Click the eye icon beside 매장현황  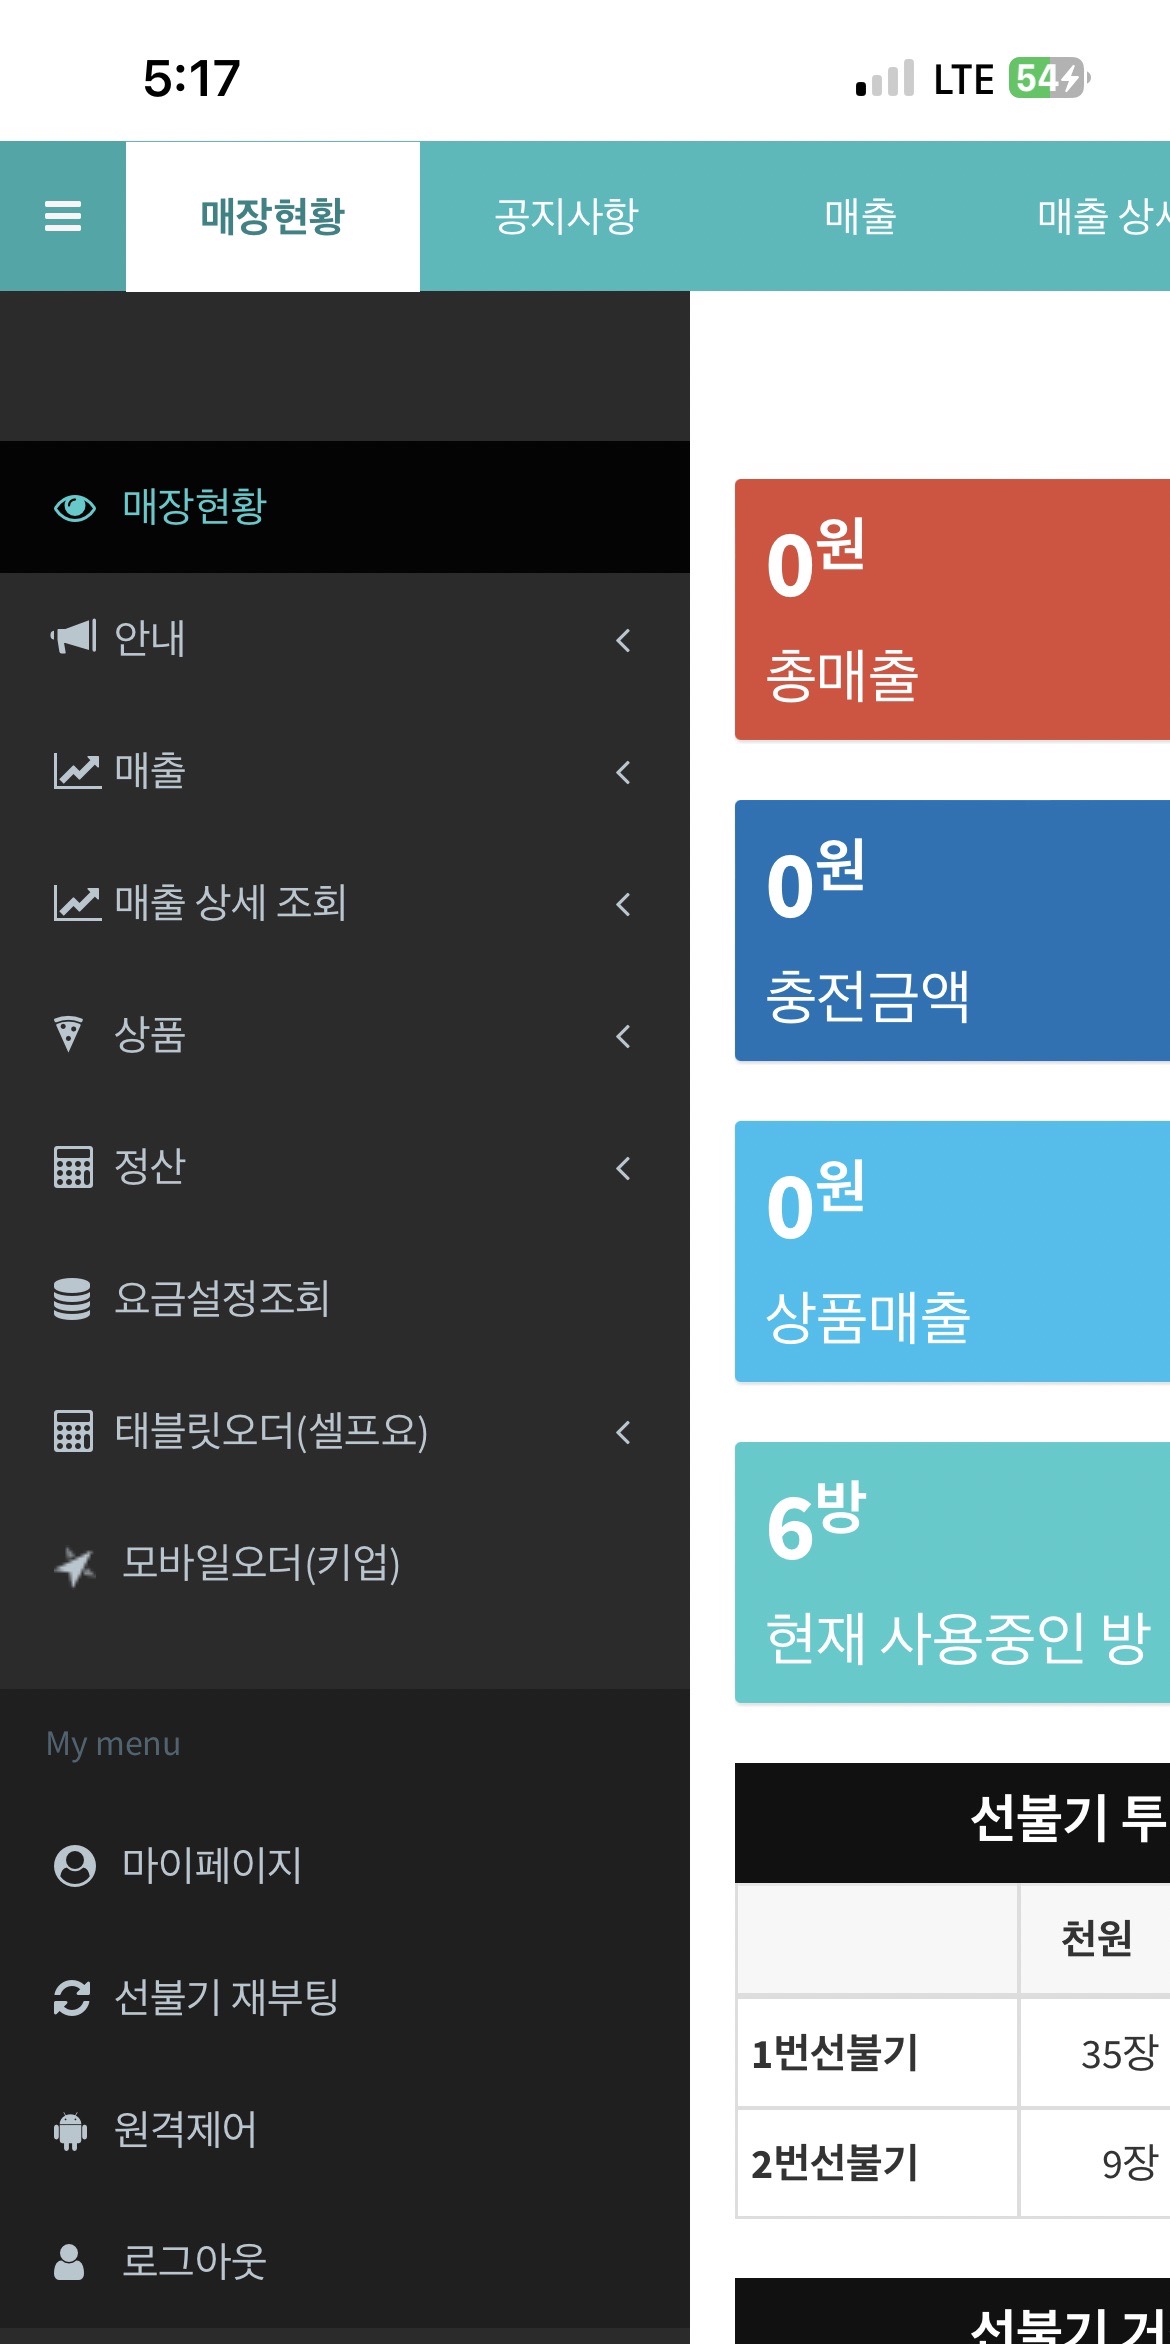click(x=74, y=508)
